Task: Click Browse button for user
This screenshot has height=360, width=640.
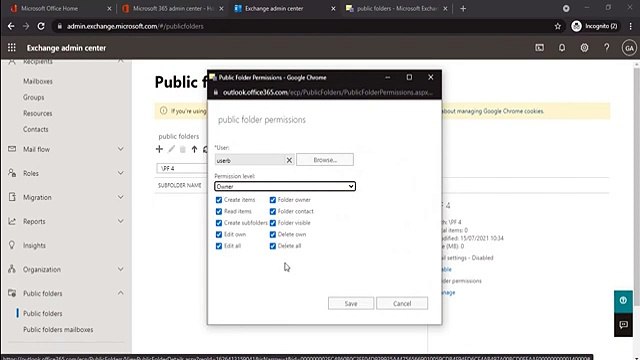Action: pos(325,160)
